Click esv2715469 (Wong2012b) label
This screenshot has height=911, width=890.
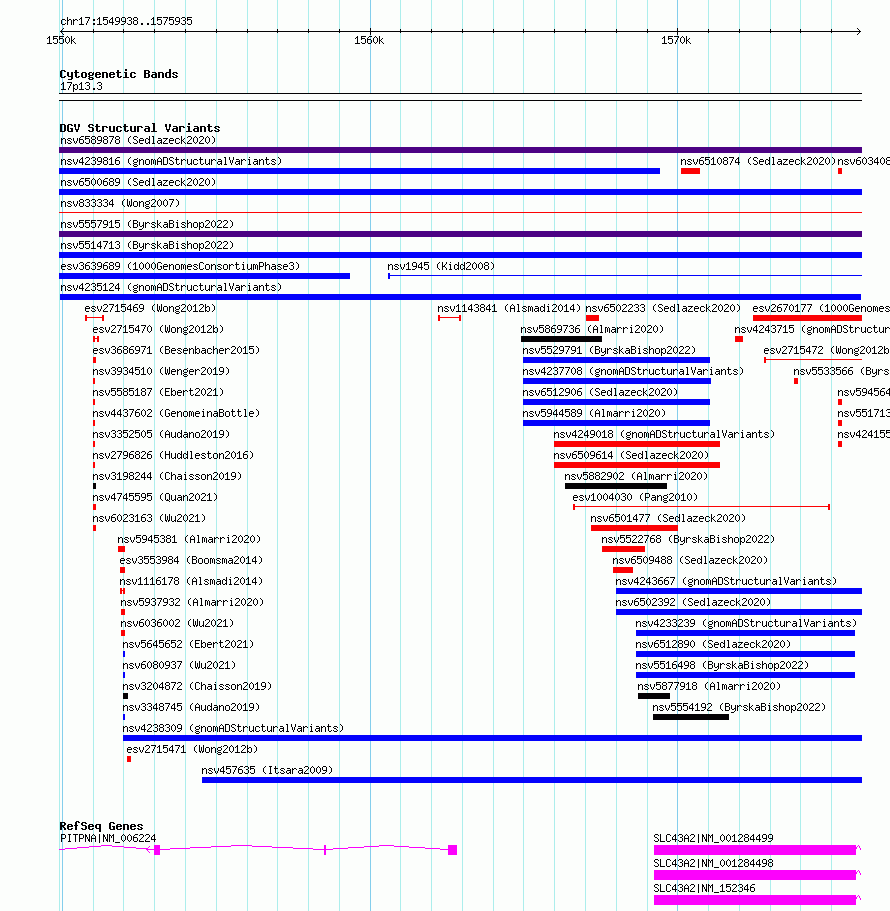(150, 308)
